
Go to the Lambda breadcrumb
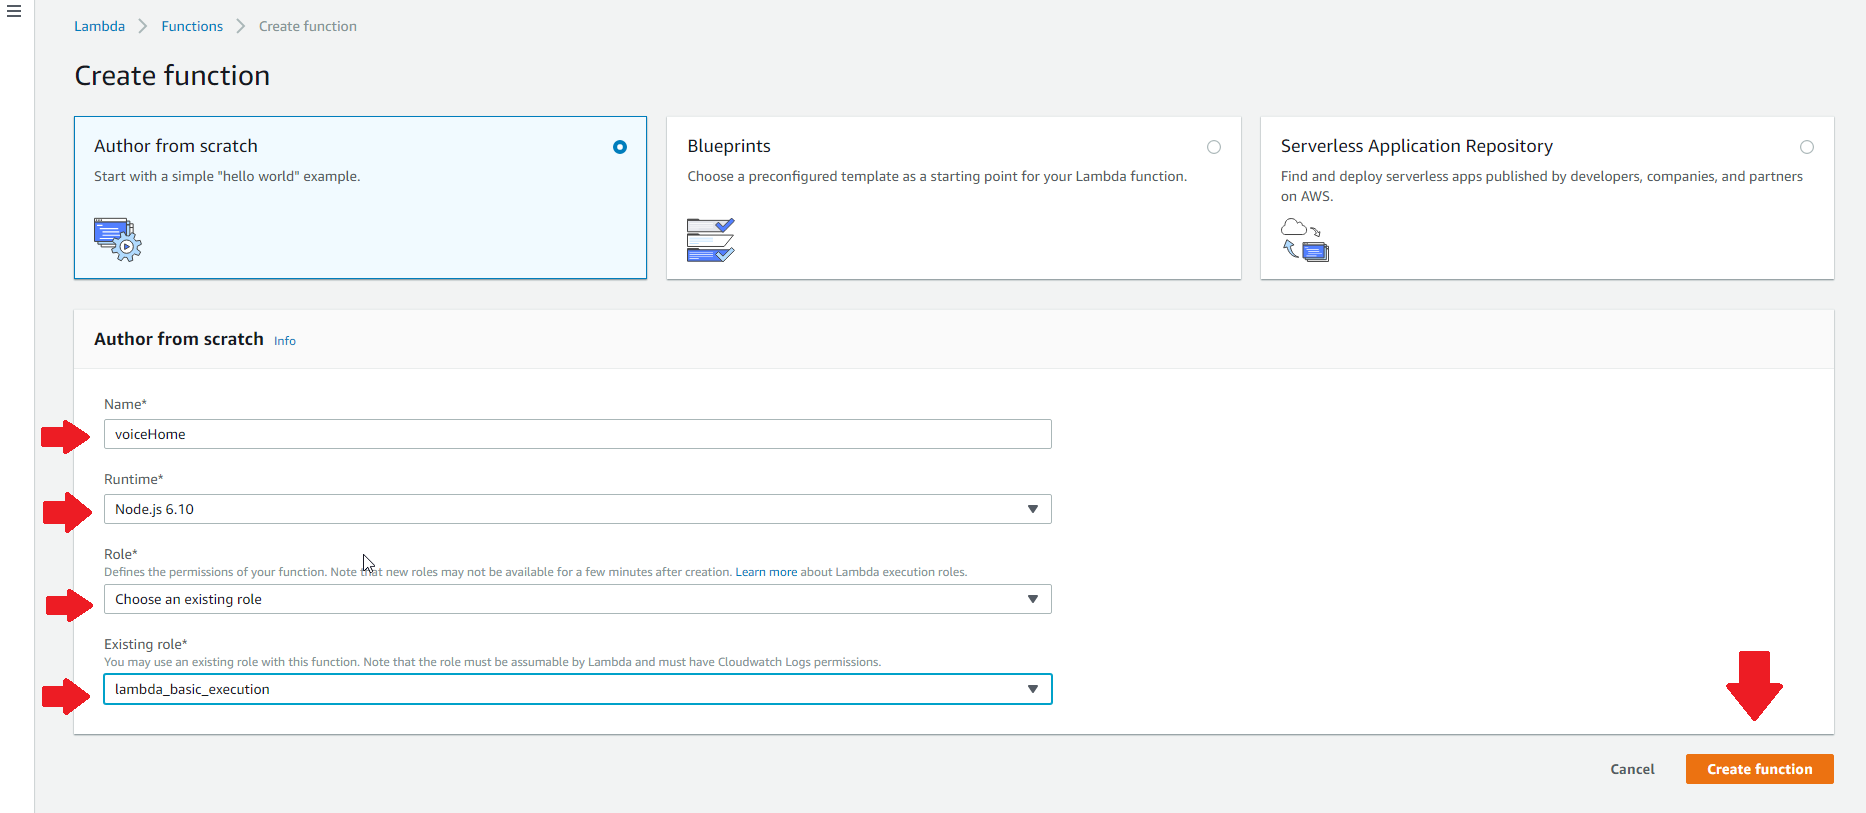99,26
